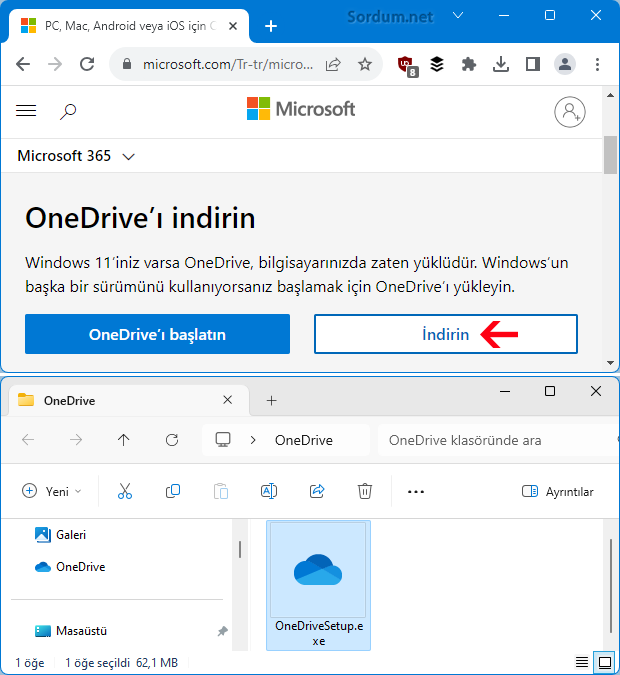This screenshot has height=675, width=620.
Task: Refresh the File Explorer folder
Action: pyautogui.click(x=172, y=440)
